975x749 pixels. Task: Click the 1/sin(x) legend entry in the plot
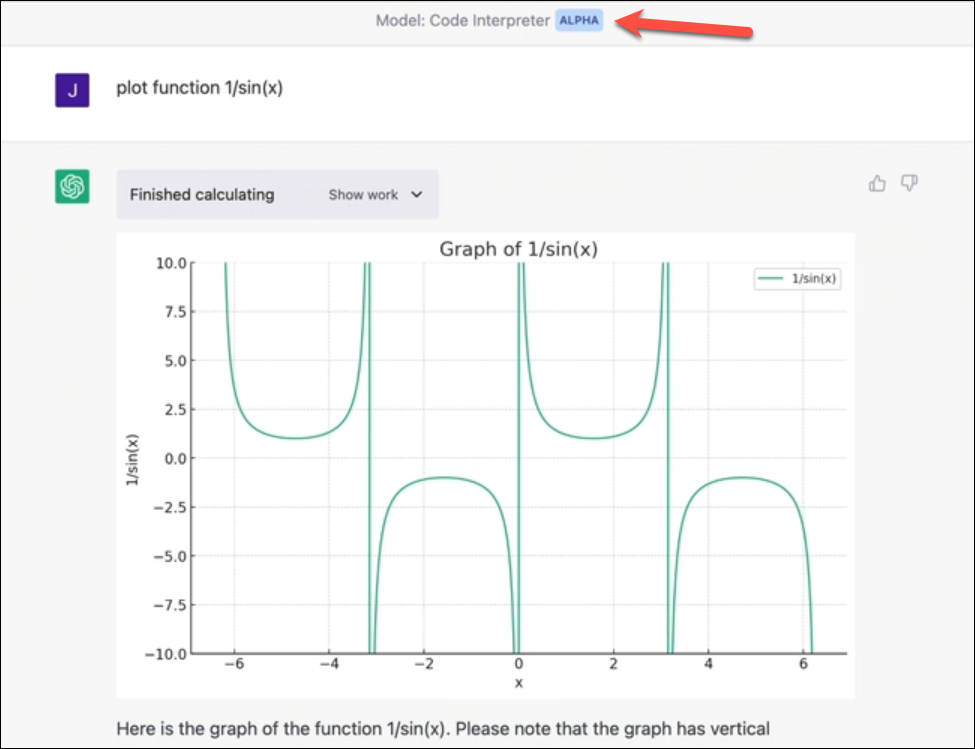point(797,278)
